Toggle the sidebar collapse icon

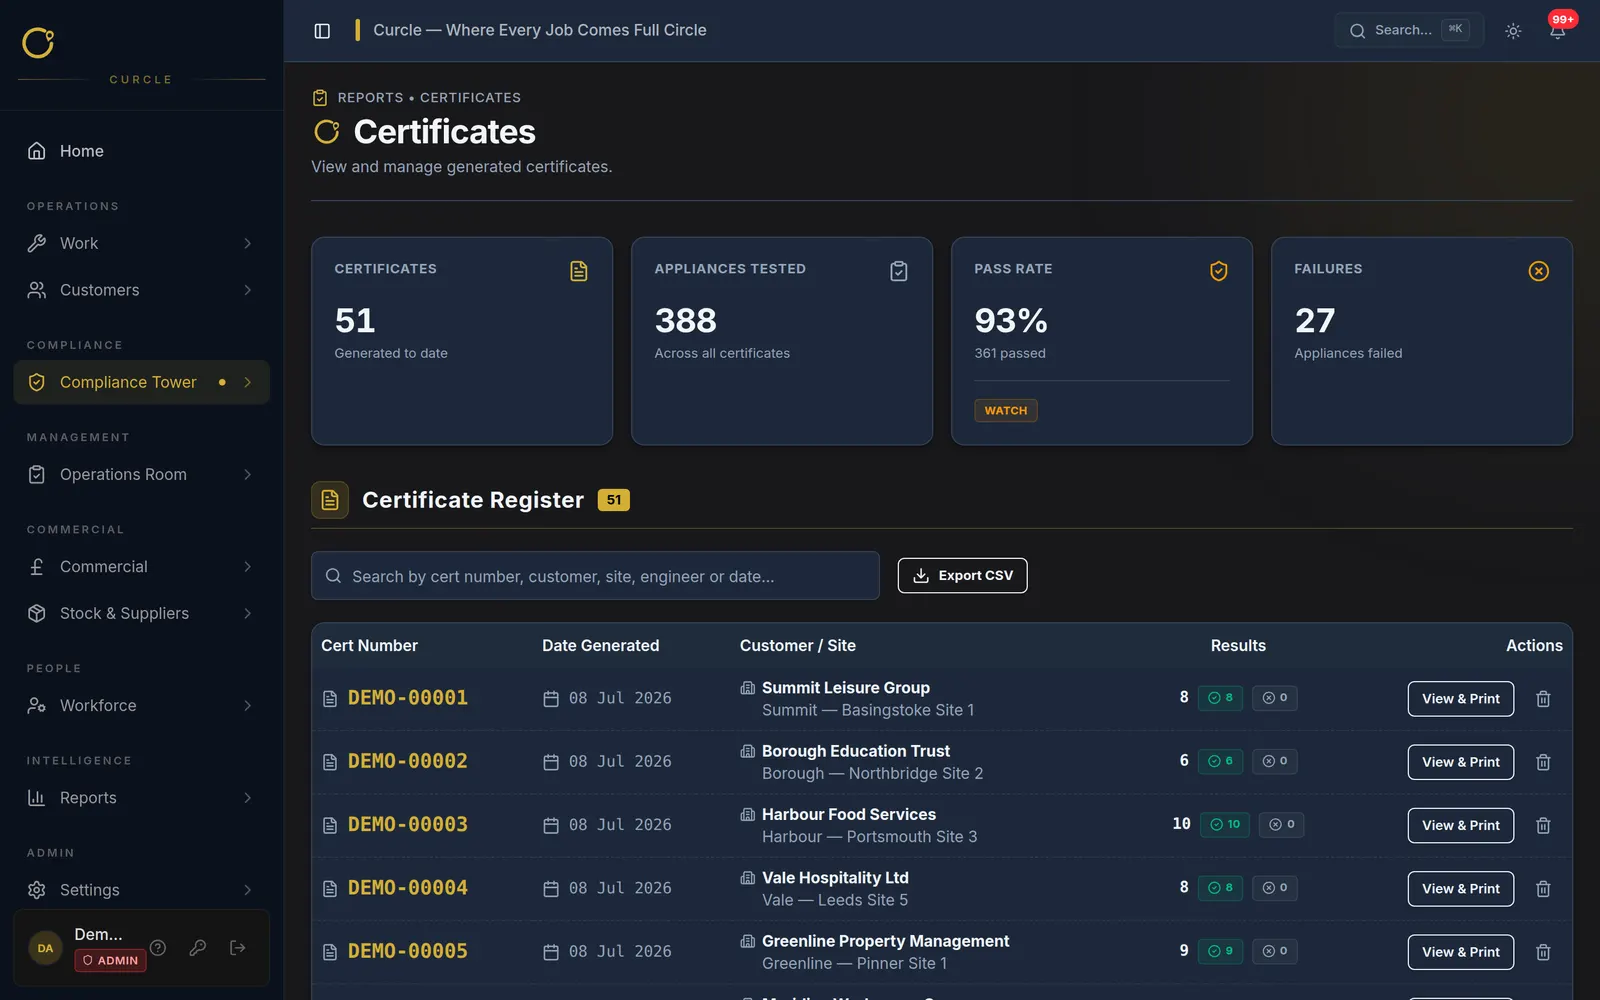click(x=322, y=31)
